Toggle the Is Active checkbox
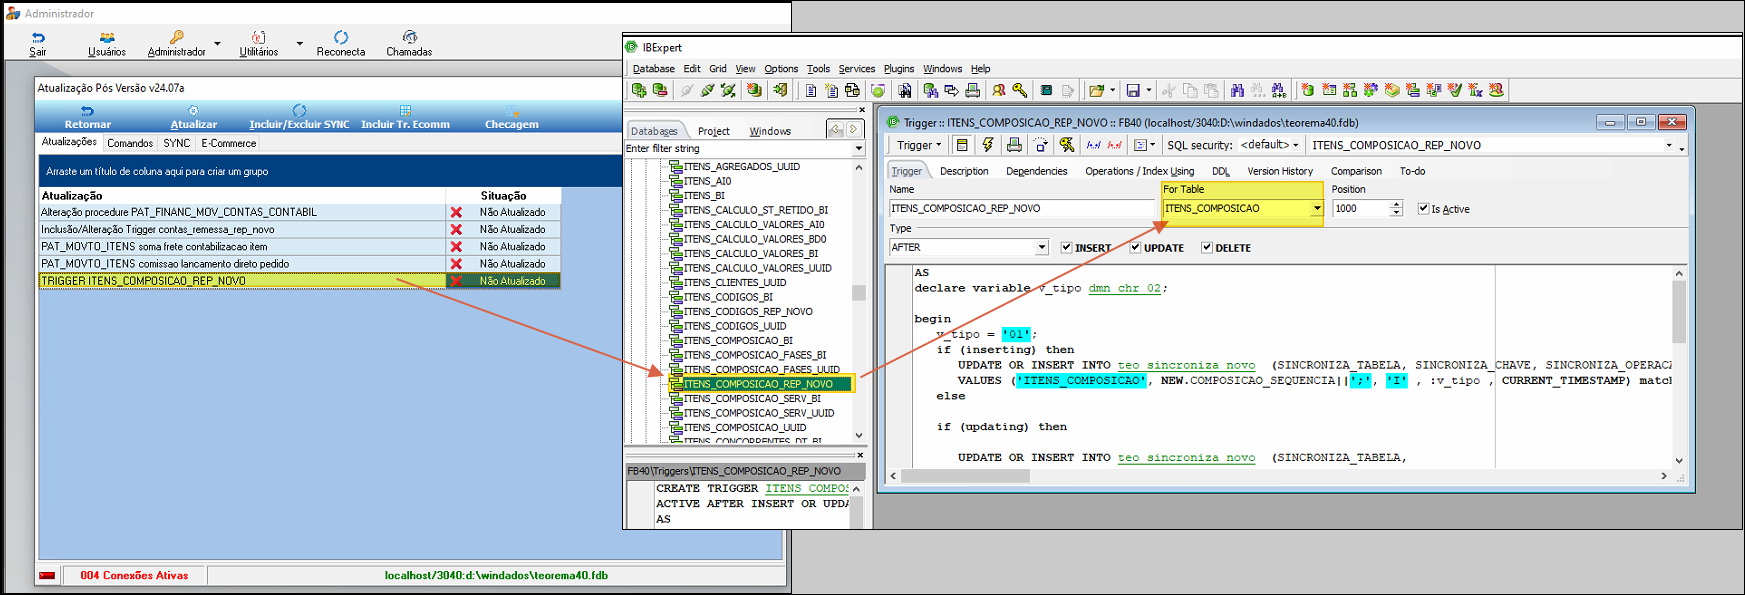Viewport: 1745px width, 595px height. [1423, 209]
